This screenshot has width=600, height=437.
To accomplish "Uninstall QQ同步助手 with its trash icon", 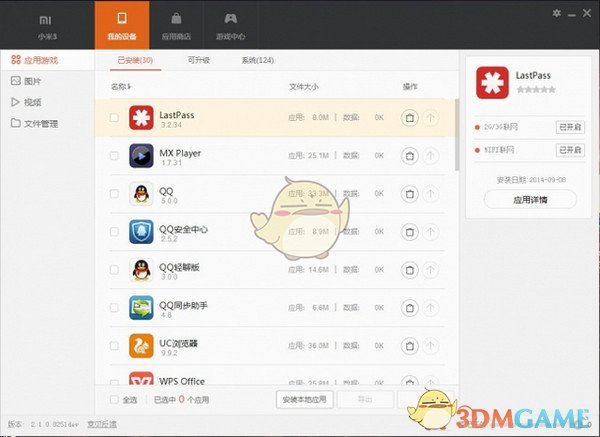I will [409, 308].
